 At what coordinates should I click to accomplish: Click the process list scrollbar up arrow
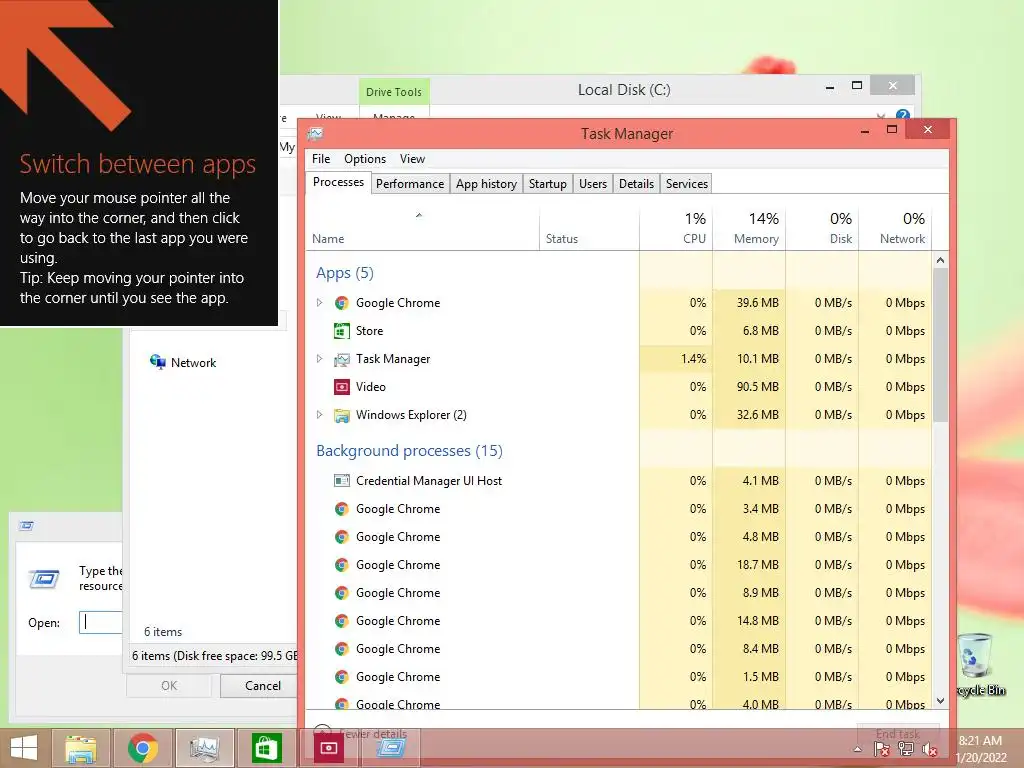pyautogui.click(x=940, y=261)
